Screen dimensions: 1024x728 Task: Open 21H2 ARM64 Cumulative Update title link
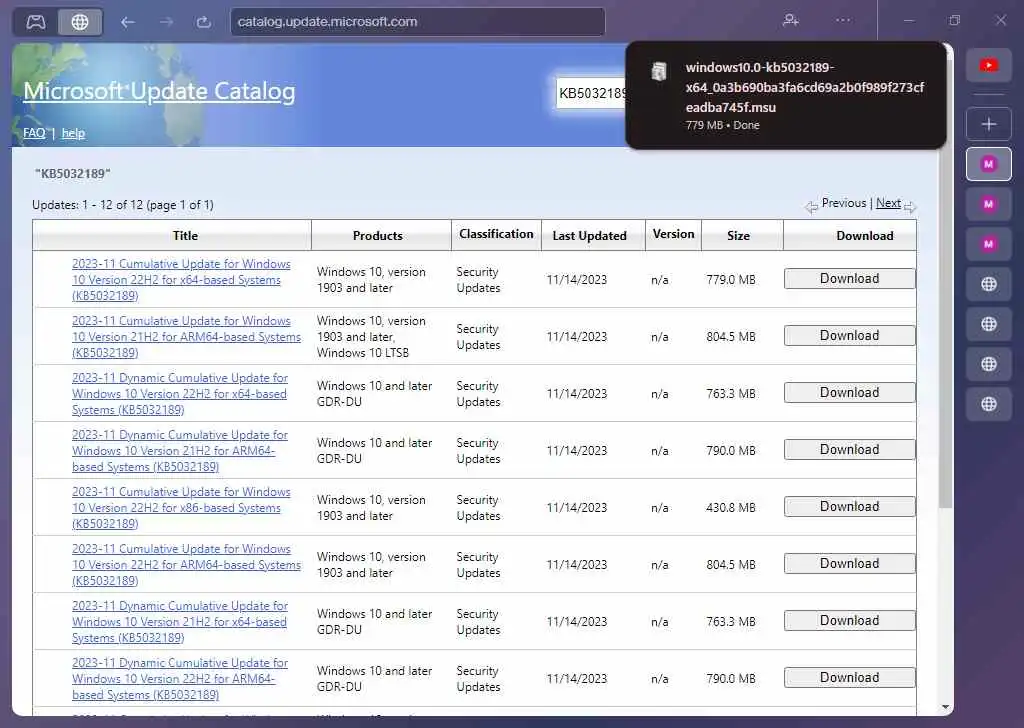[186, 336]
